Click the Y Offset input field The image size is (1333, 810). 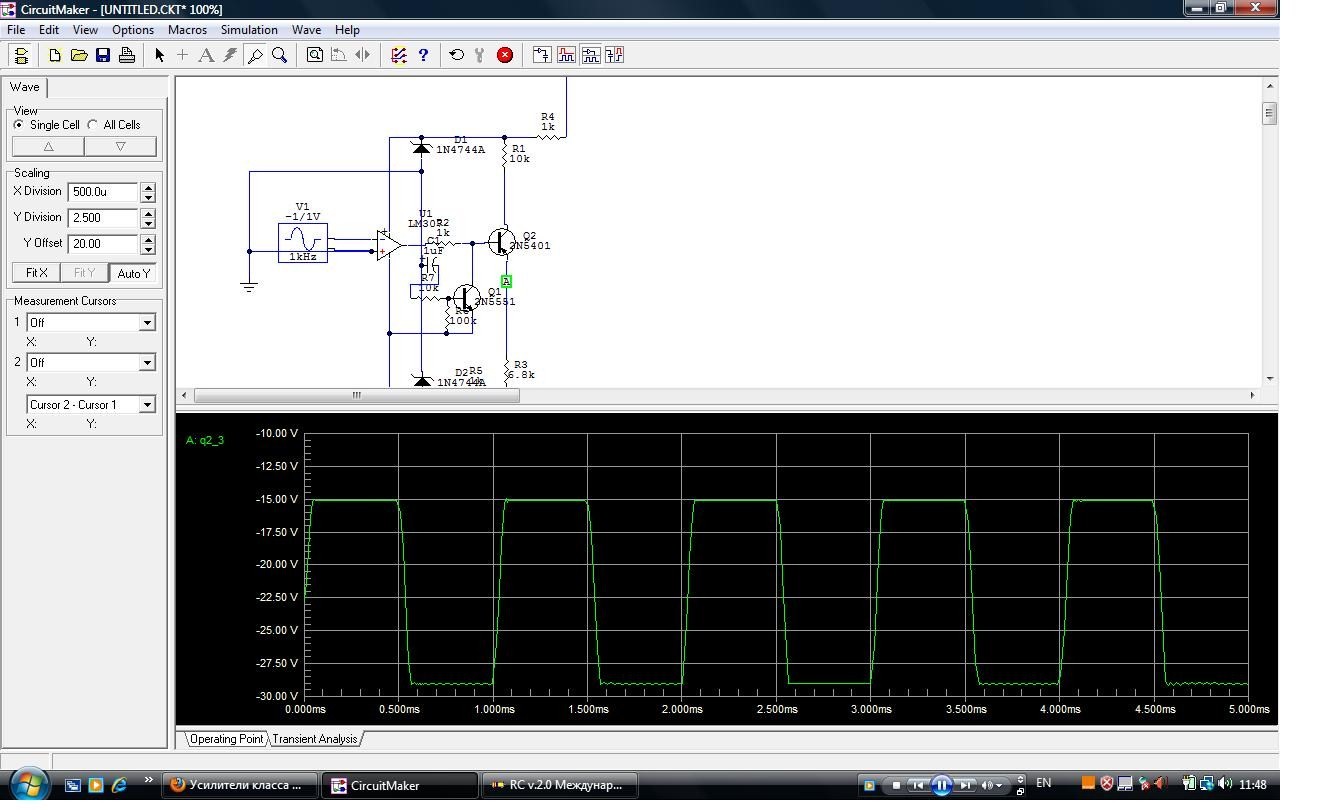[x=103, y=243]
